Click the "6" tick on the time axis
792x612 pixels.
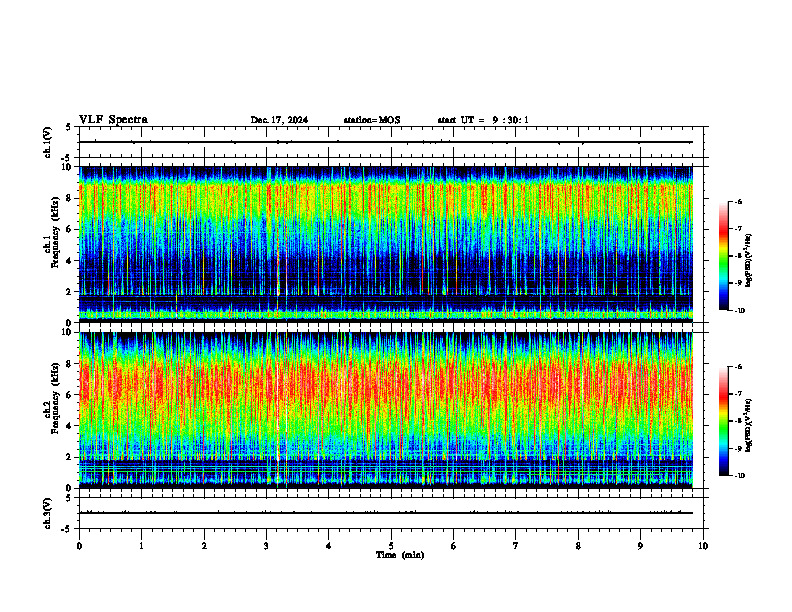point(453,546)
